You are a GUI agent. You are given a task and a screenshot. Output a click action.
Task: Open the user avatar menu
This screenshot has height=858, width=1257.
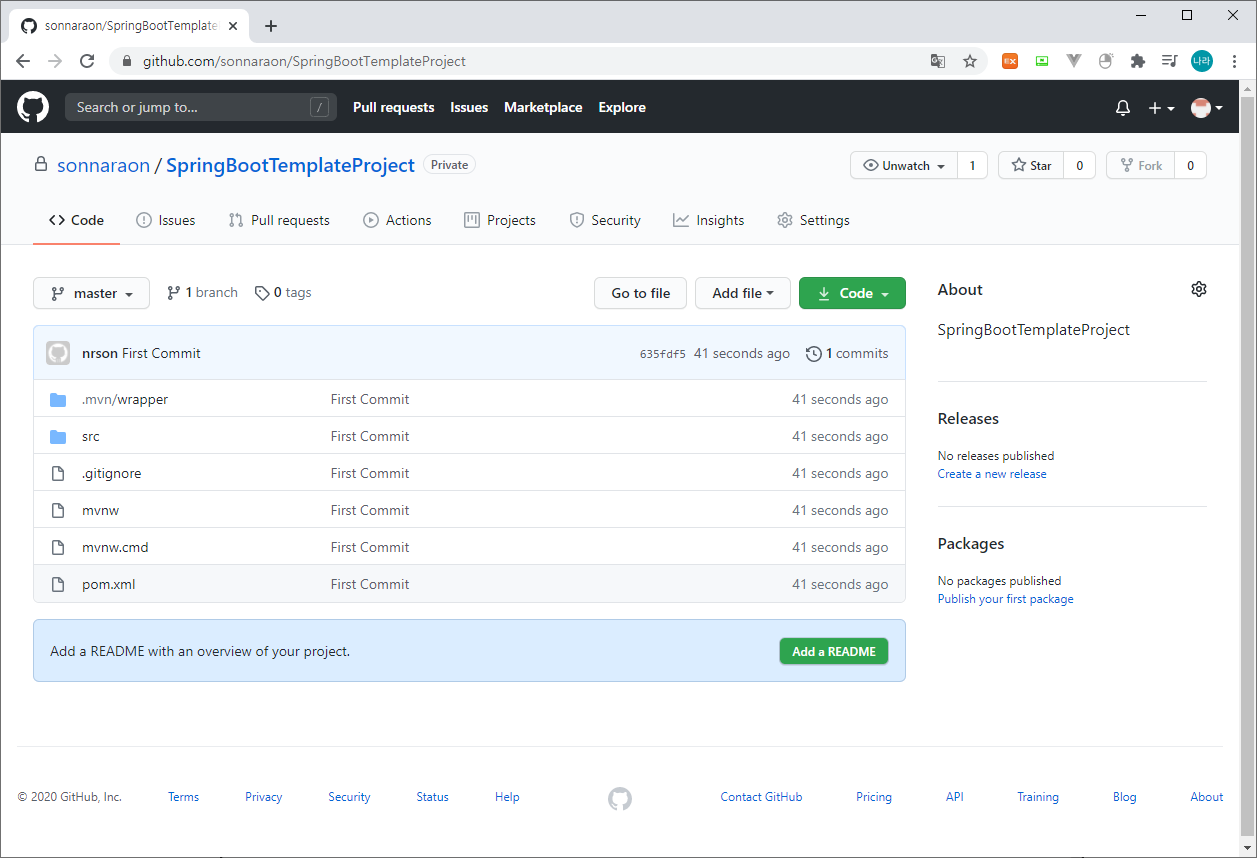(x=1207, y=108)
